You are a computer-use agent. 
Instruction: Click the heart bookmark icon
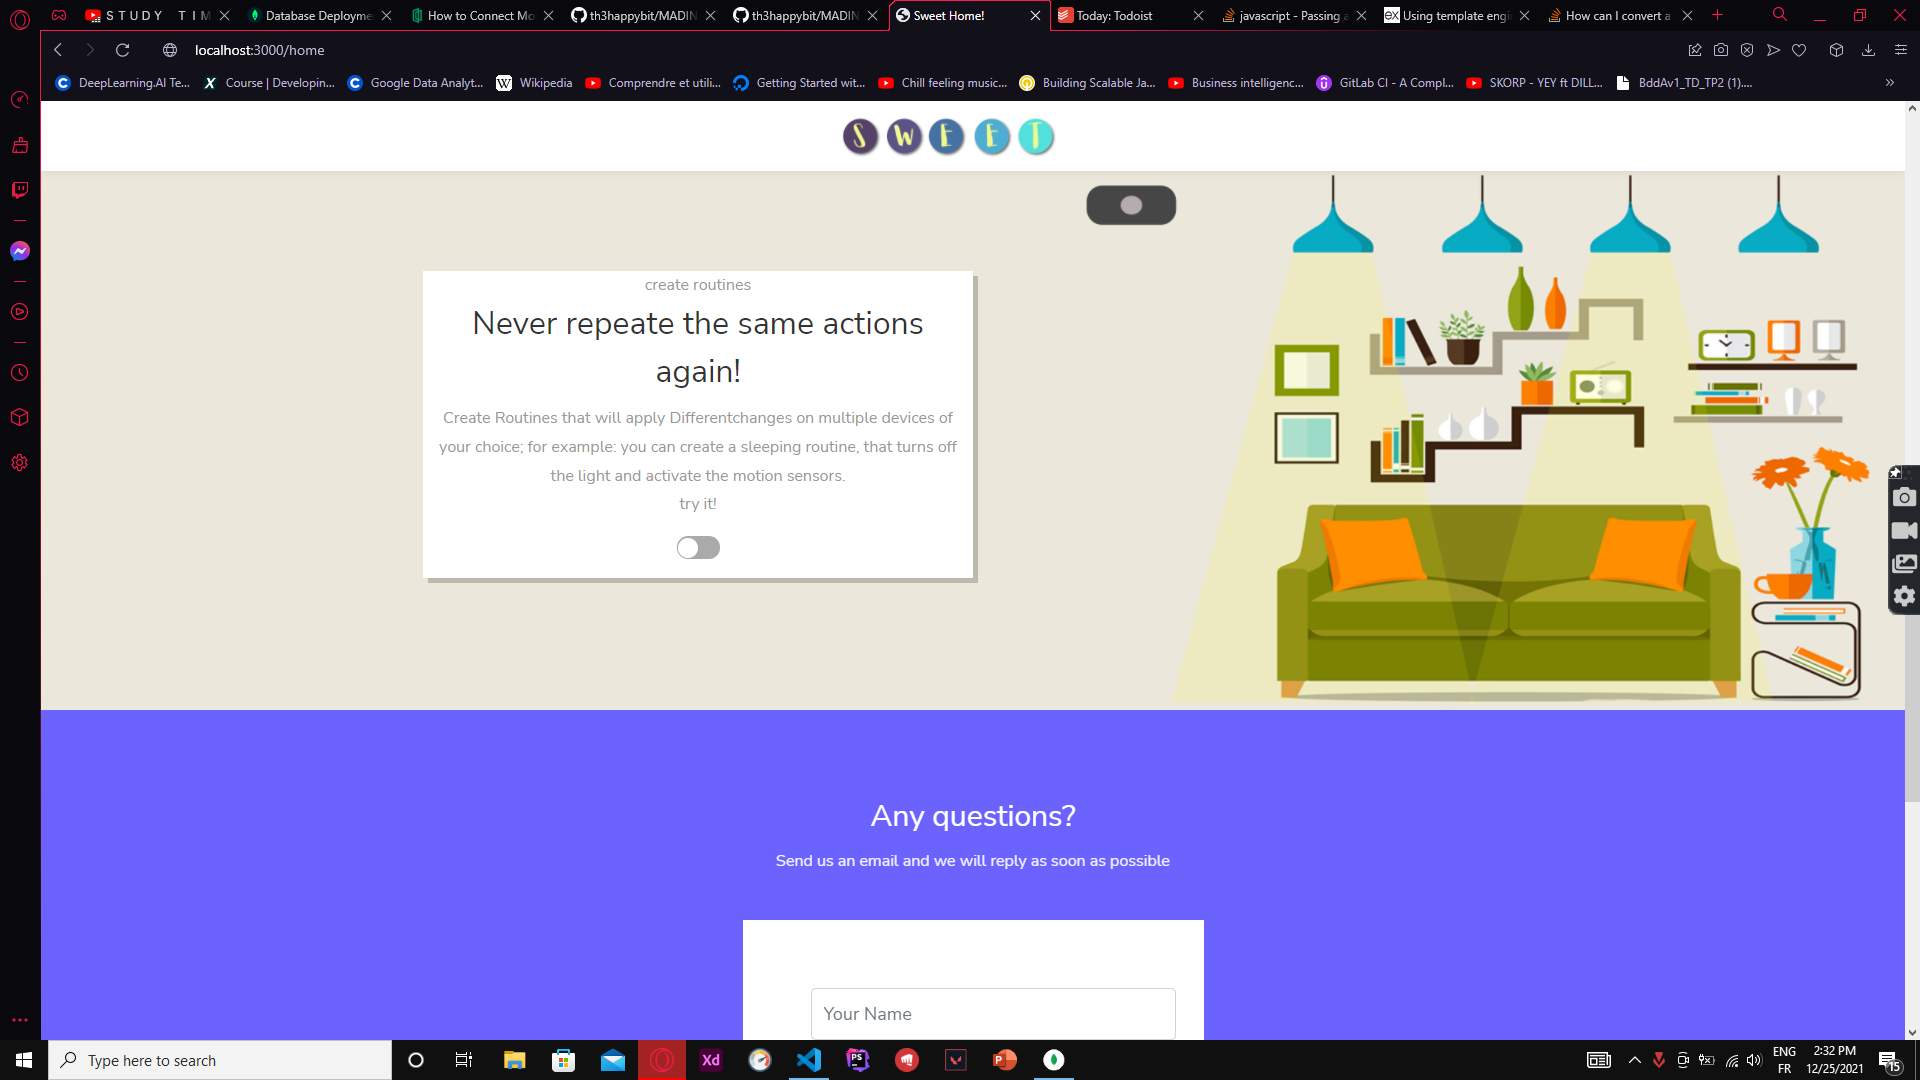pos(1799,50)
